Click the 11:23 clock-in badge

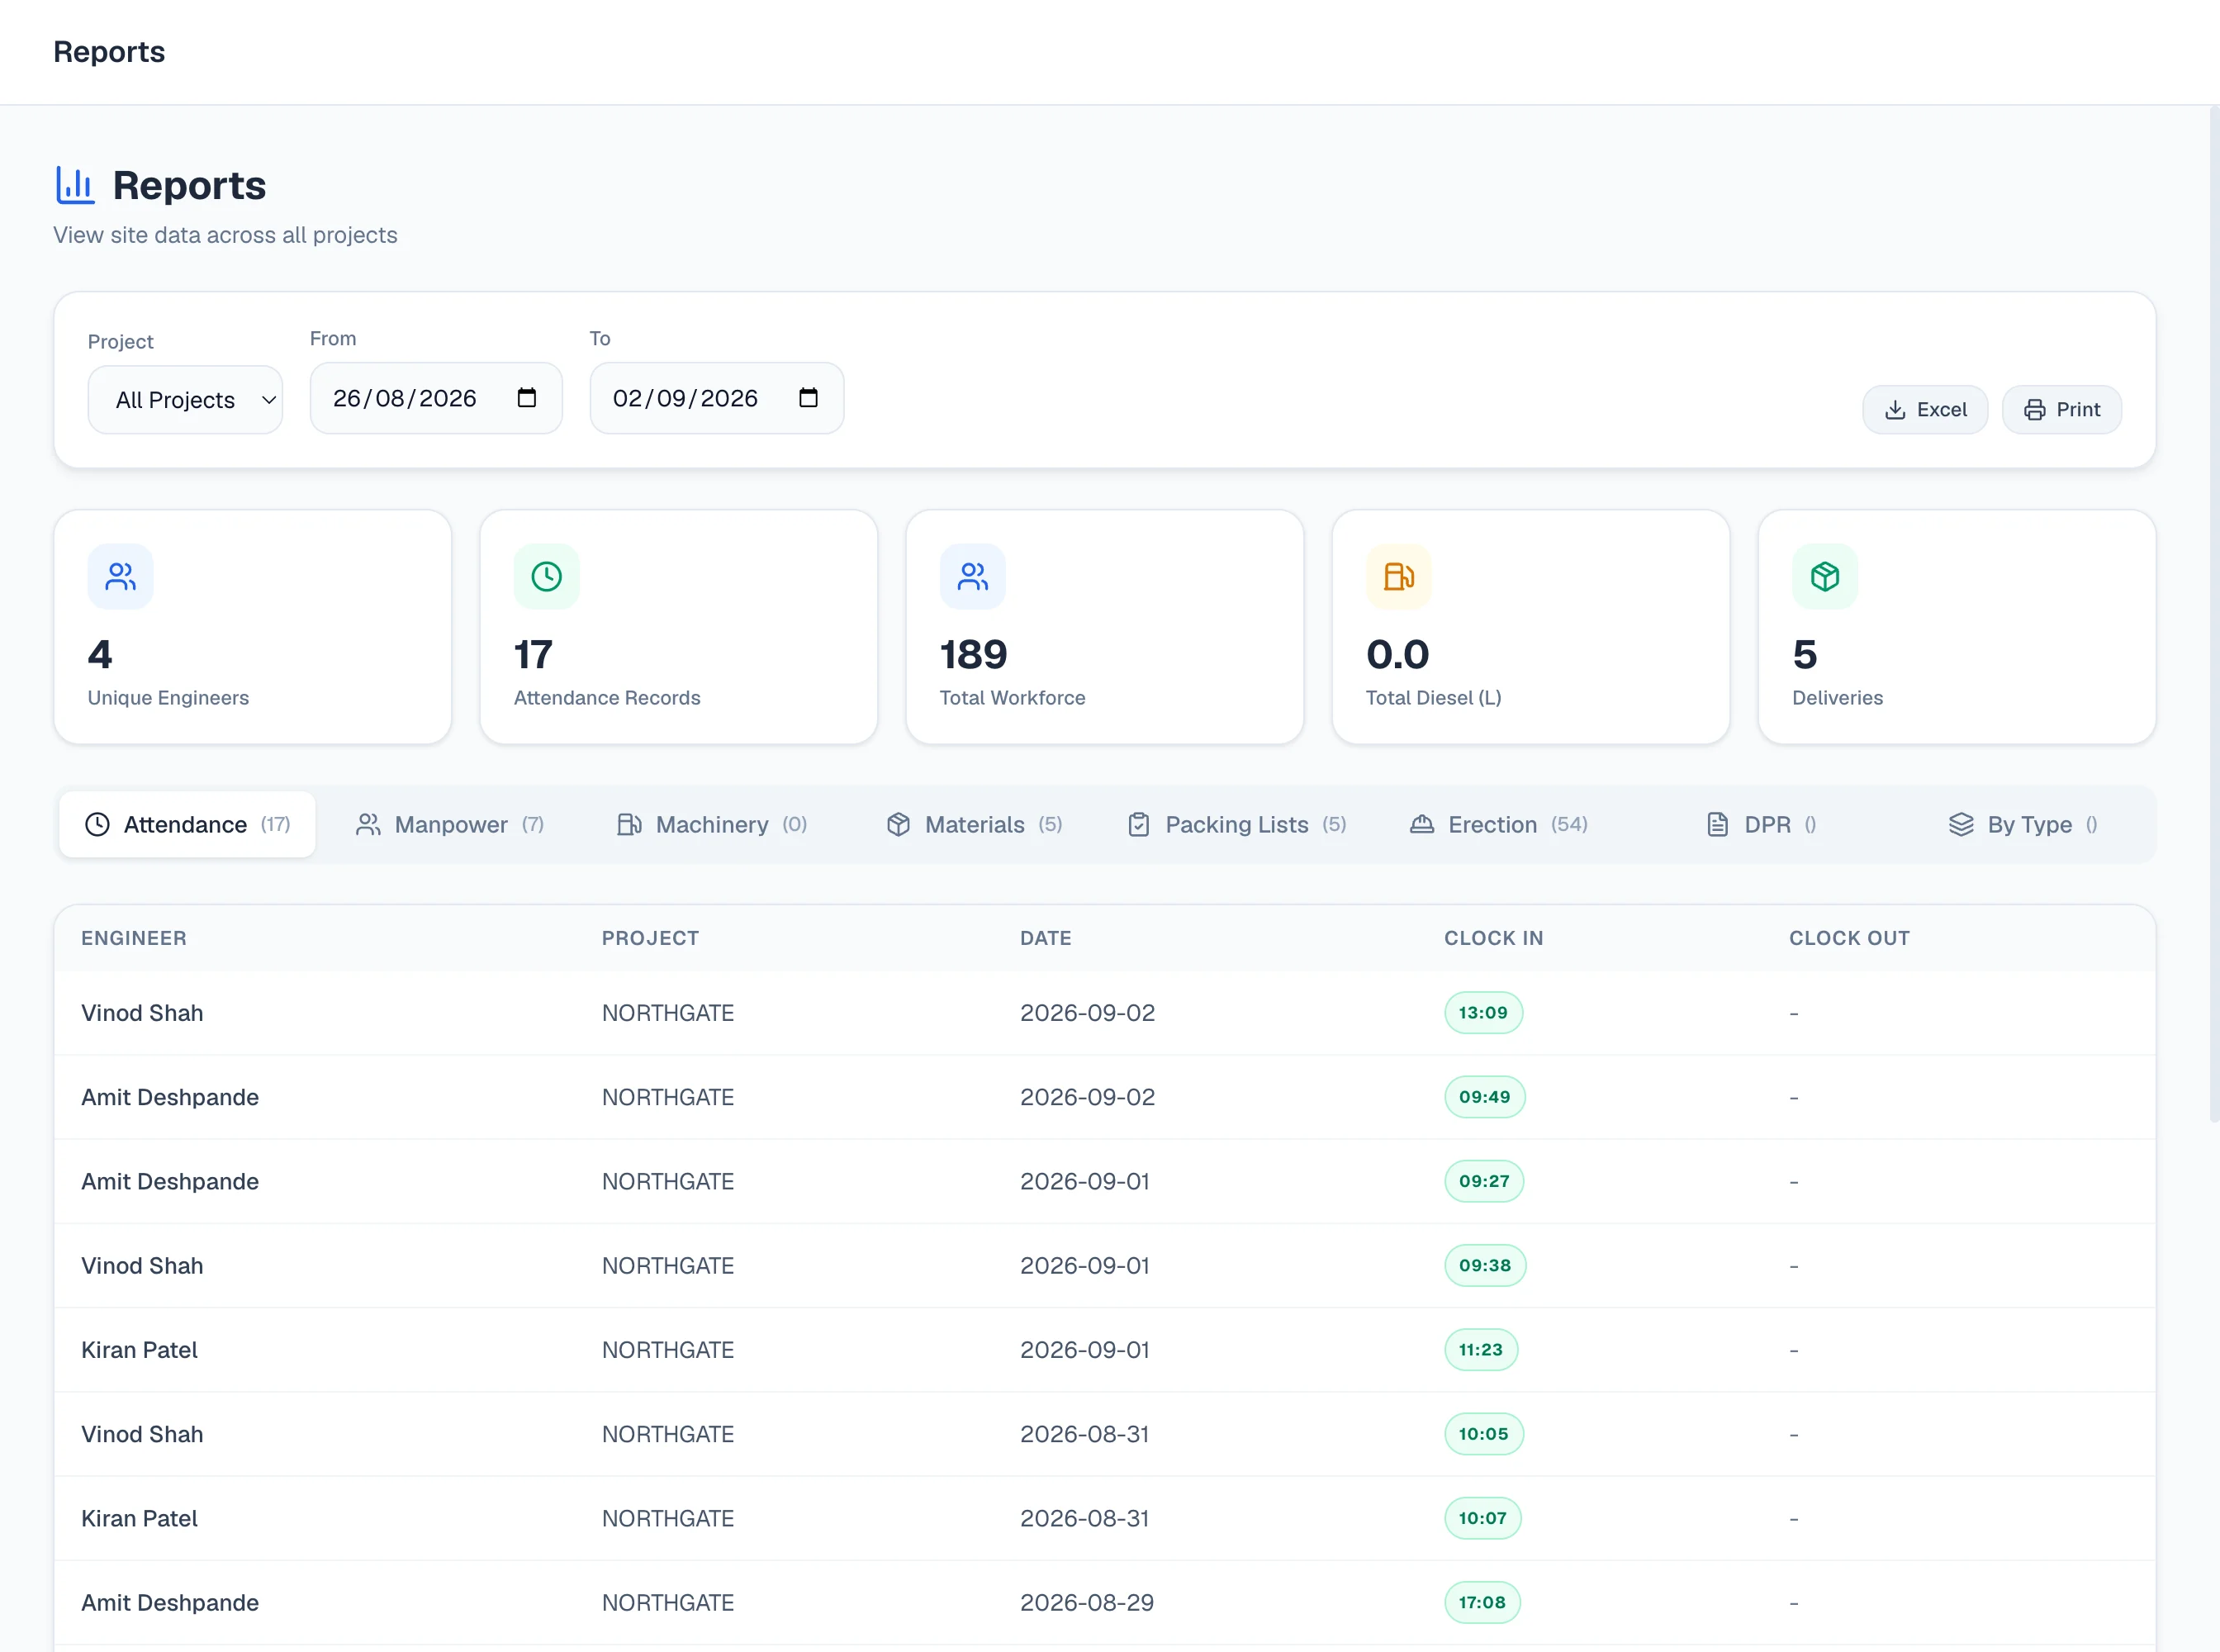tap(1481, 1350)
